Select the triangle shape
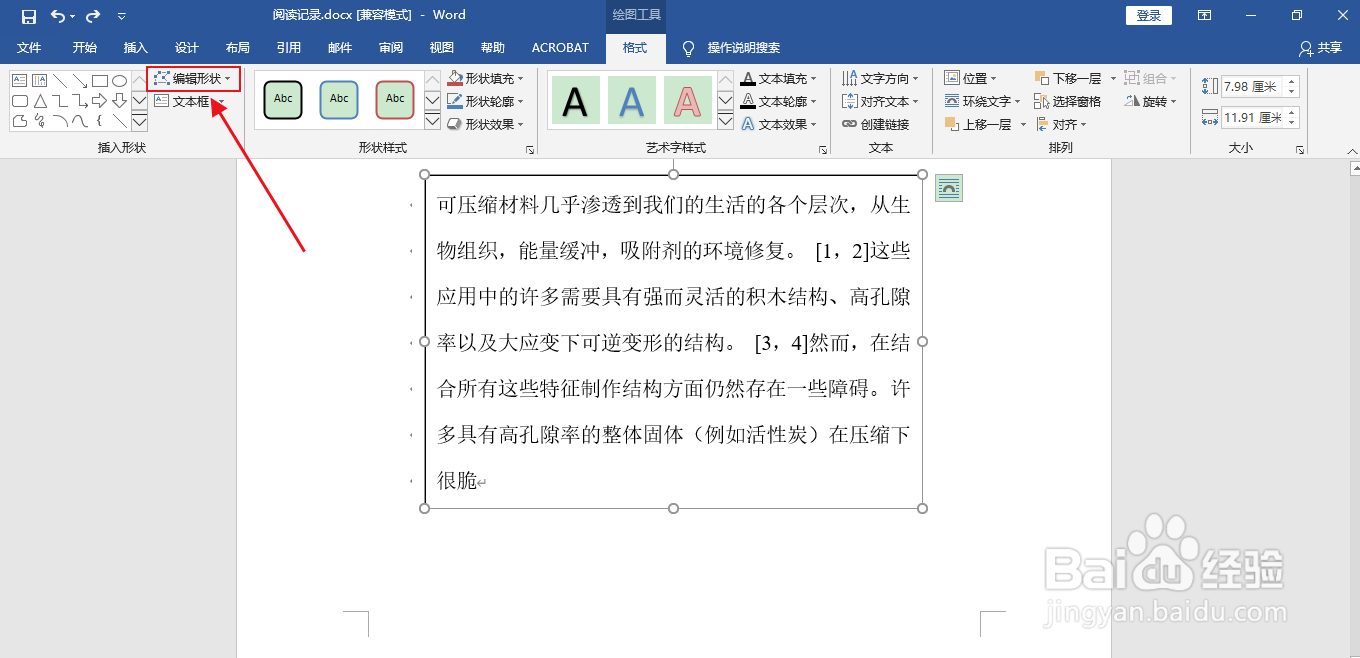The image size is (1360, 658). click(x=40, y=101)
